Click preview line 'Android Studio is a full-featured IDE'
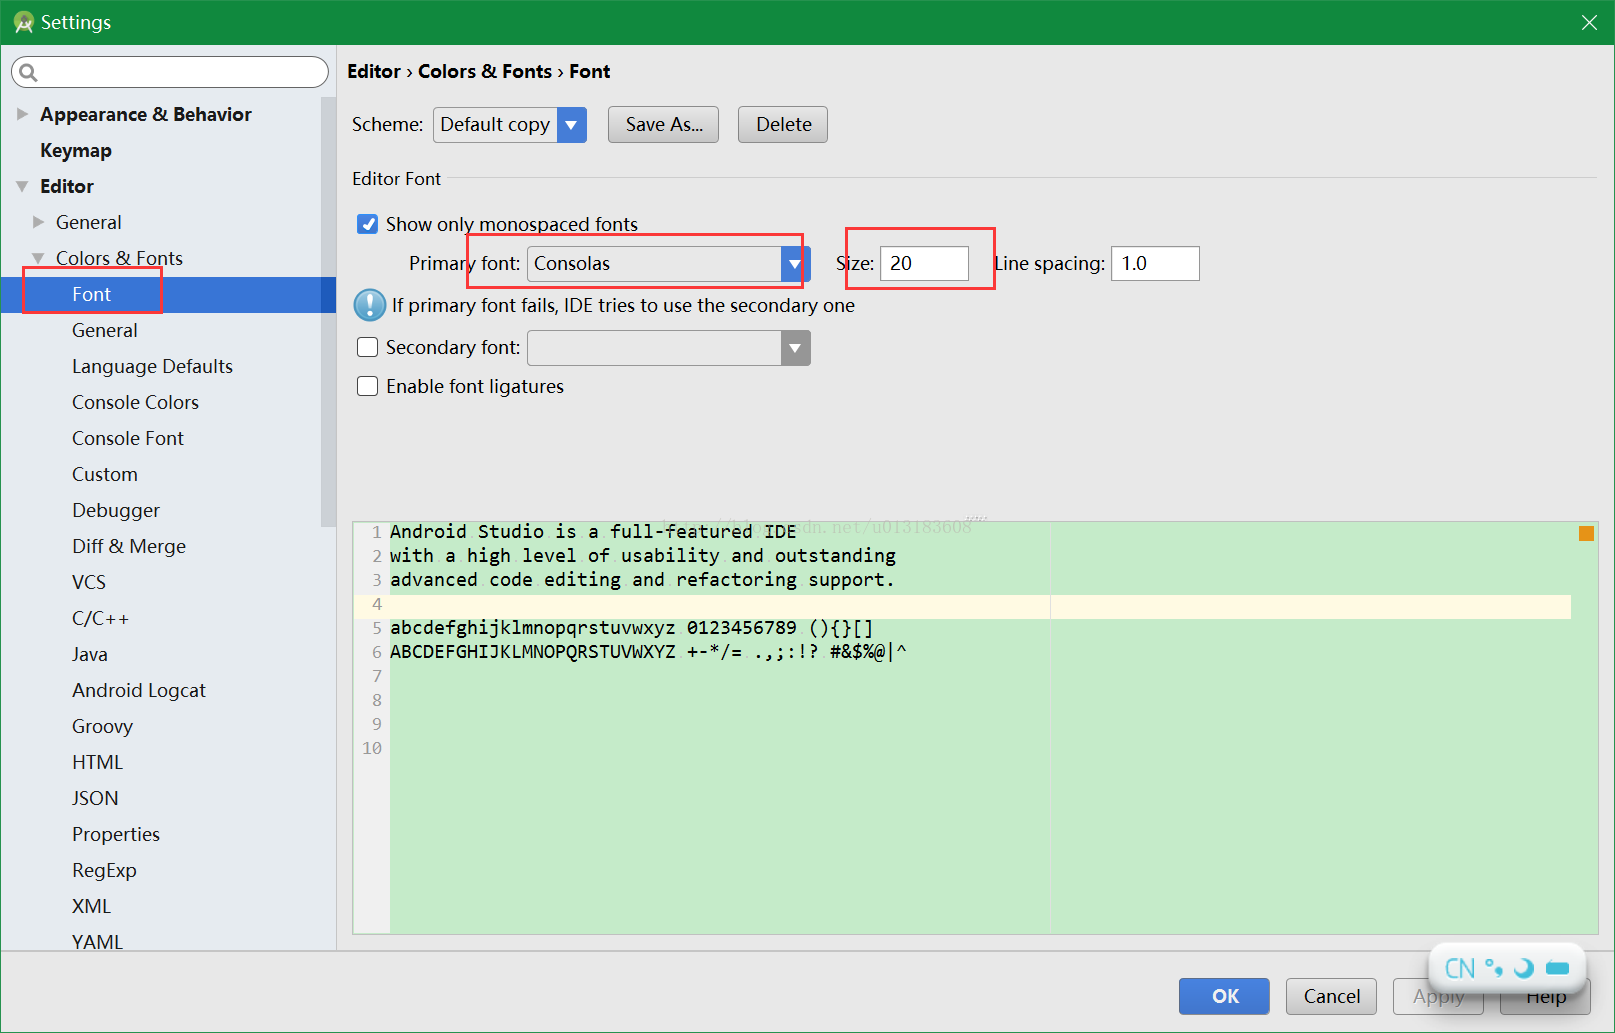Viewport: 1615px width, 1033px height. click(x=593, y=532)
